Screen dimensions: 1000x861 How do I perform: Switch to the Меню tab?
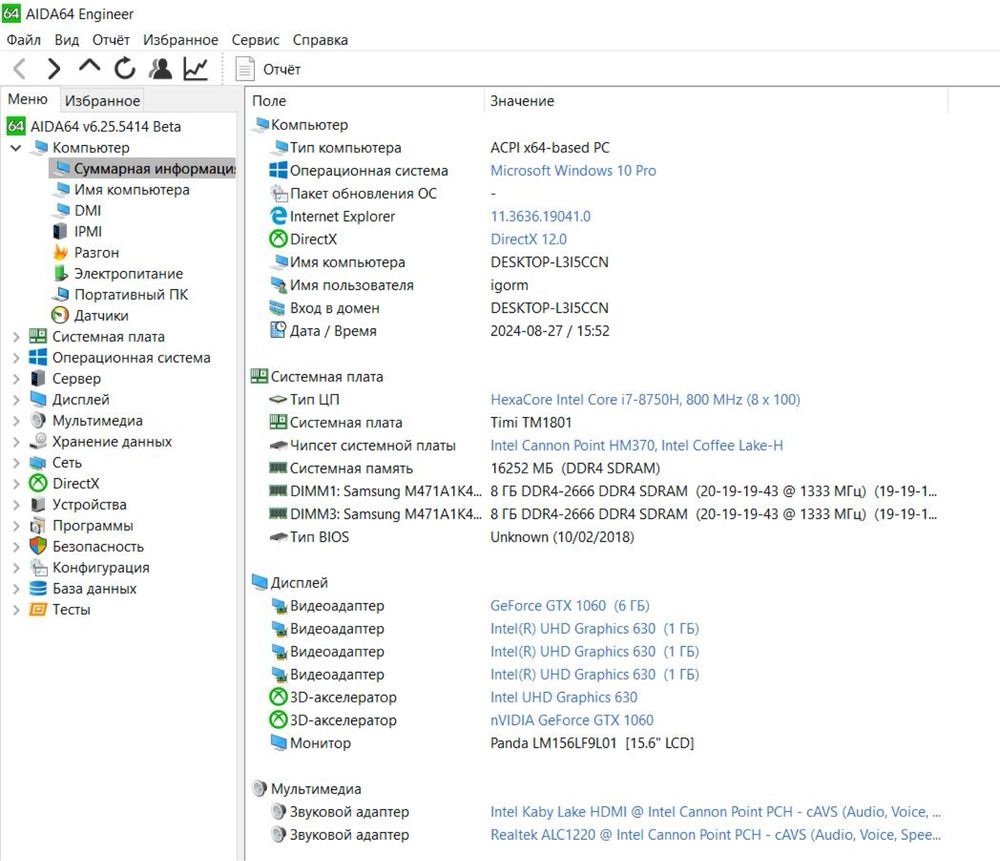point(27,99)
